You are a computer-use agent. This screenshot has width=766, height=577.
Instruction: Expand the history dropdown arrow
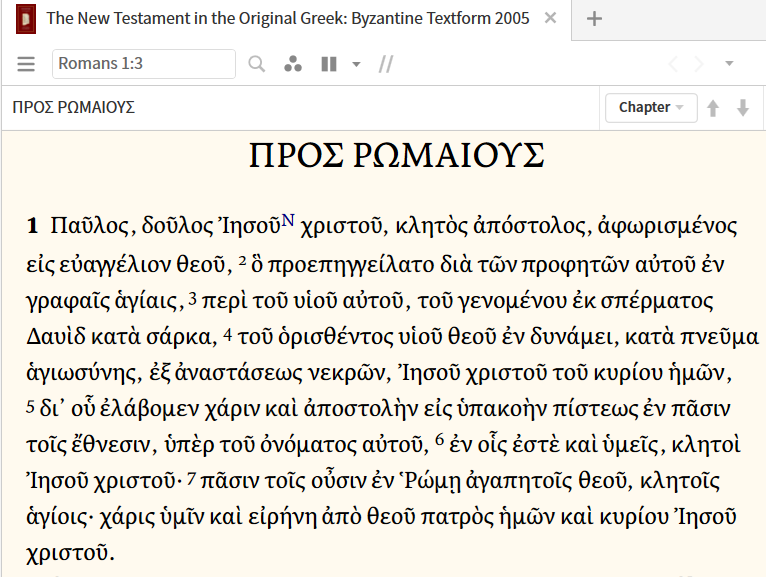click(x=730, y=64)
